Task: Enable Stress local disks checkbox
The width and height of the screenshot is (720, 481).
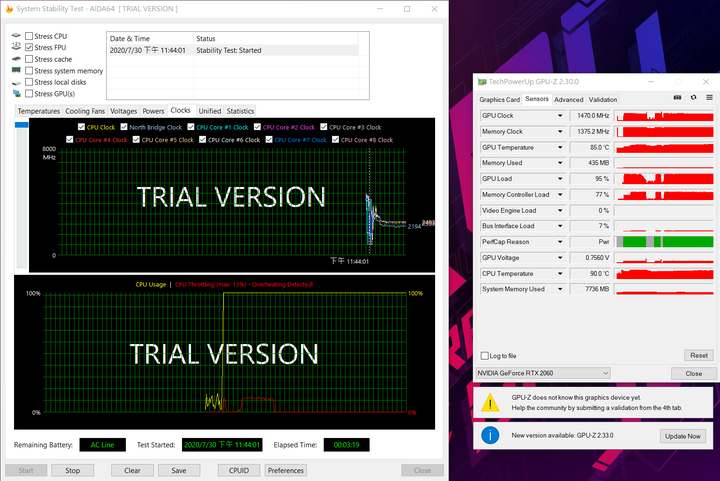Action: click(x=29, y=82)
